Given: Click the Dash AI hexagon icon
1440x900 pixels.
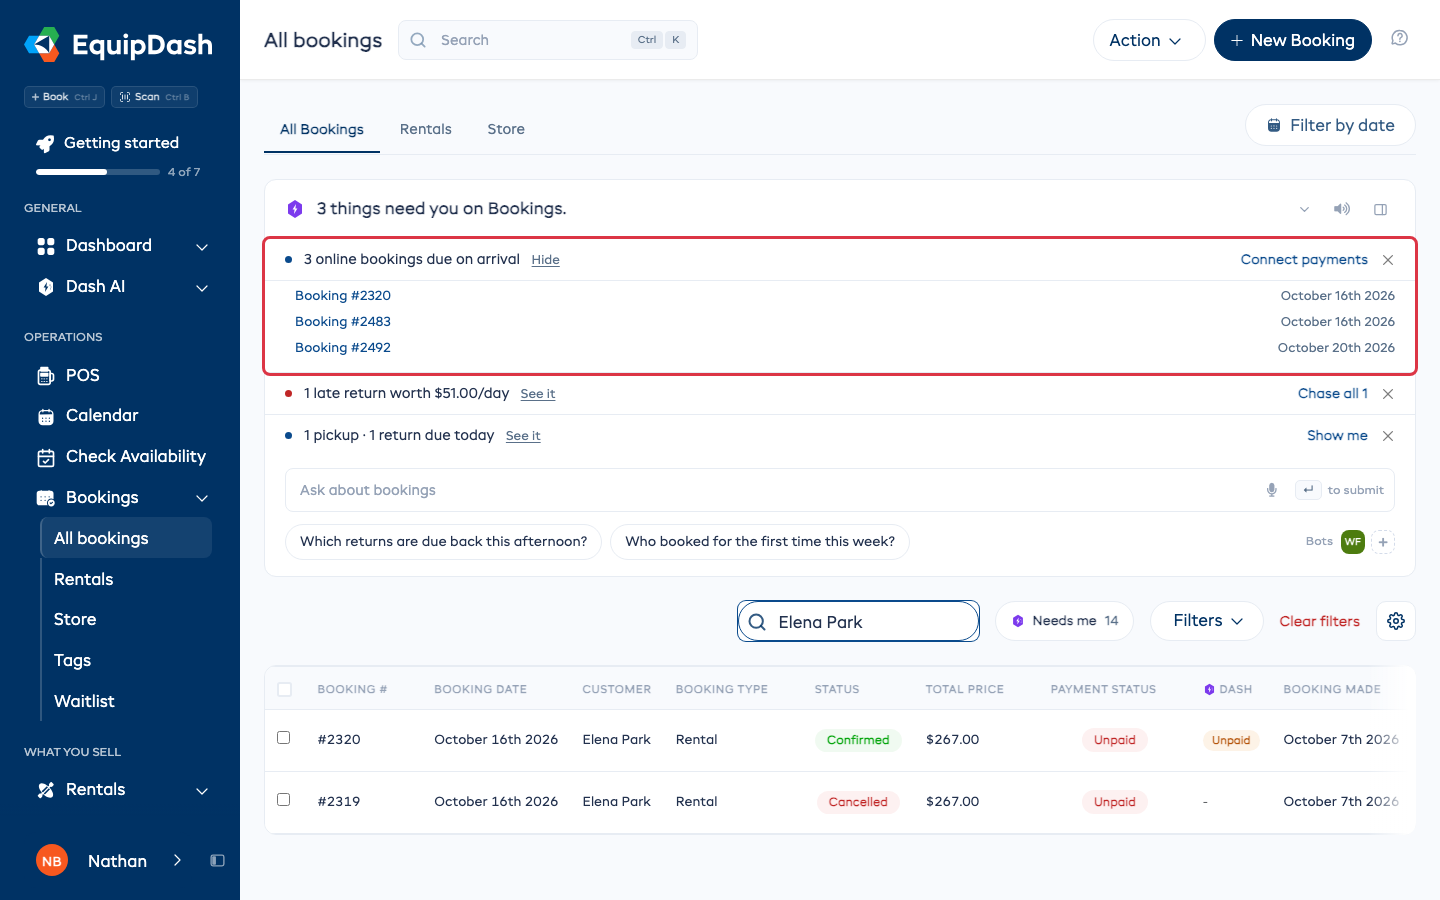Looking at the screenshot, I should click(46, 287).
